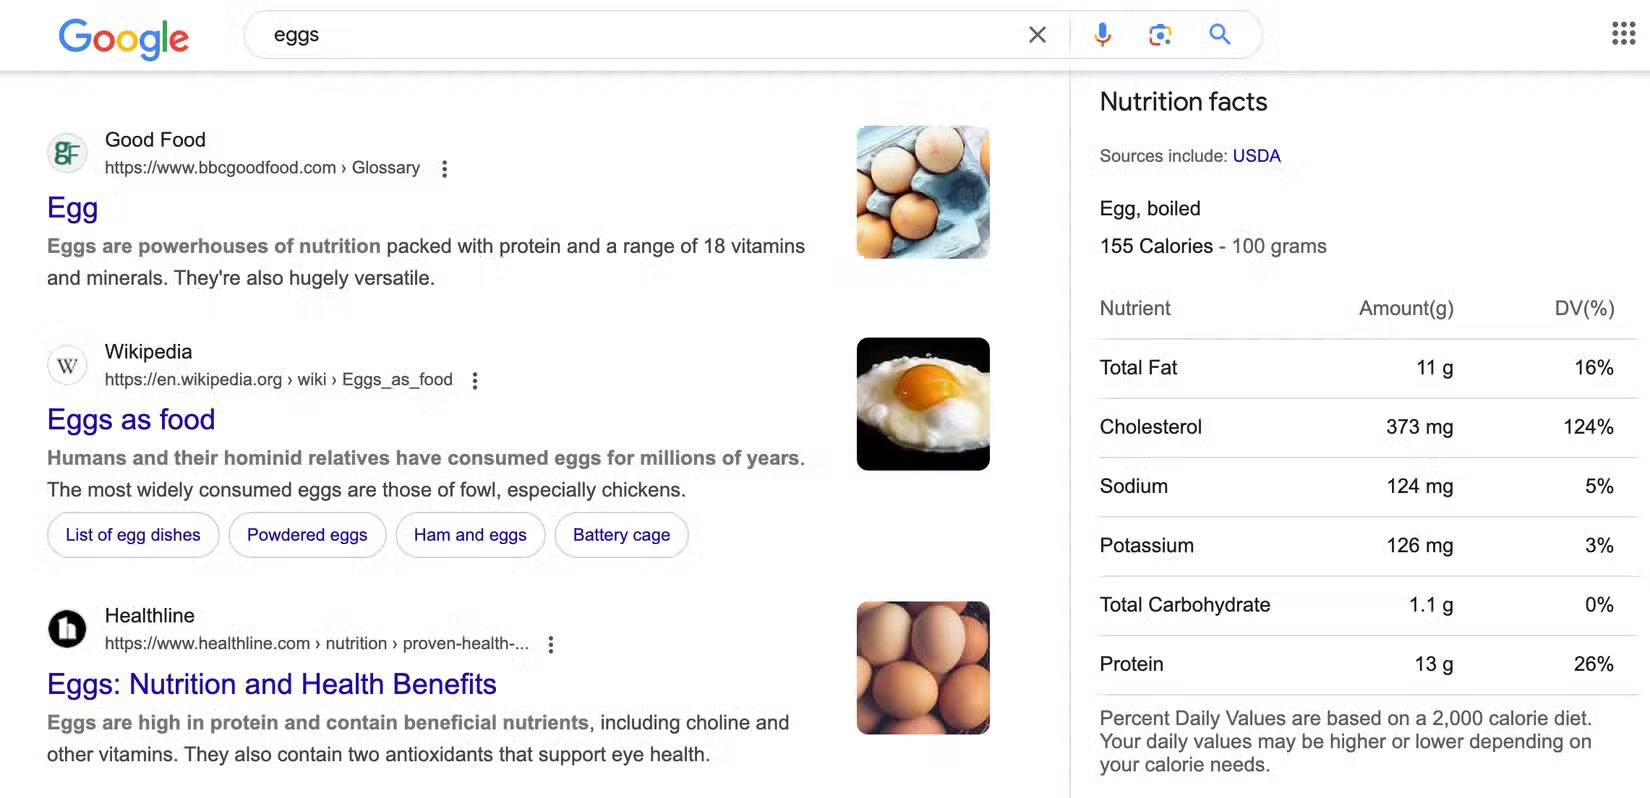Open the "Battery cage" chip
Viewport: 1650px width, 798px height.
621,535
